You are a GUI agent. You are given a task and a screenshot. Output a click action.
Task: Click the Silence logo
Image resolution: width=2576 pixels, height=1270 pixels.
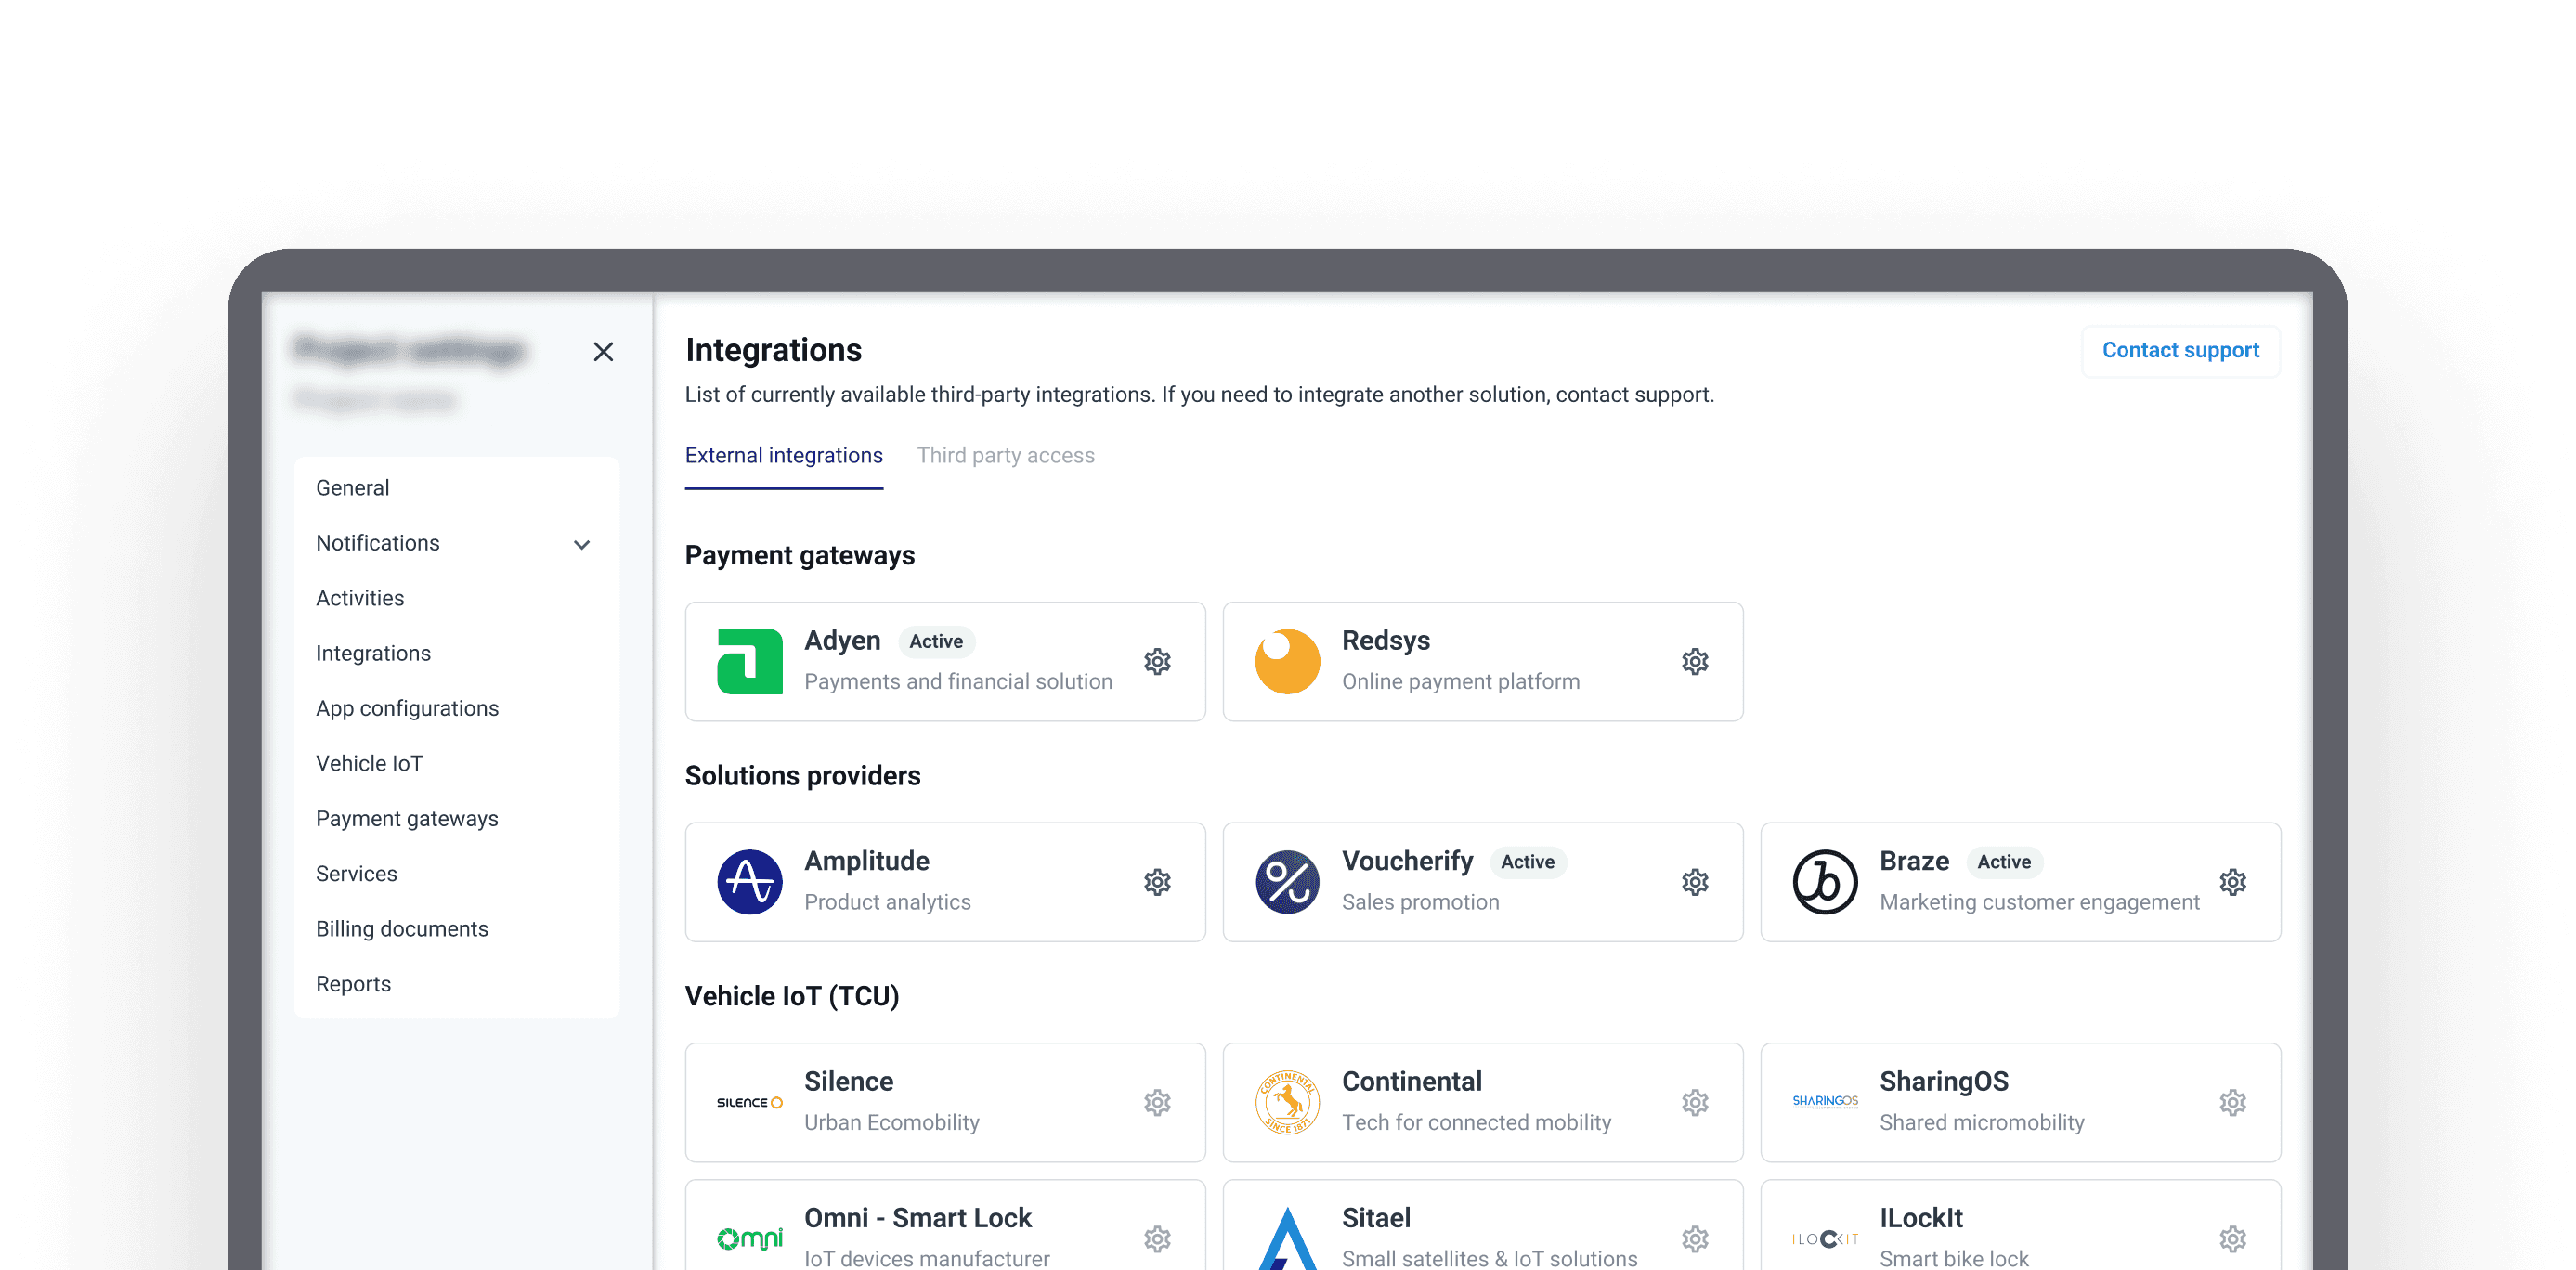pos(750,1103)
